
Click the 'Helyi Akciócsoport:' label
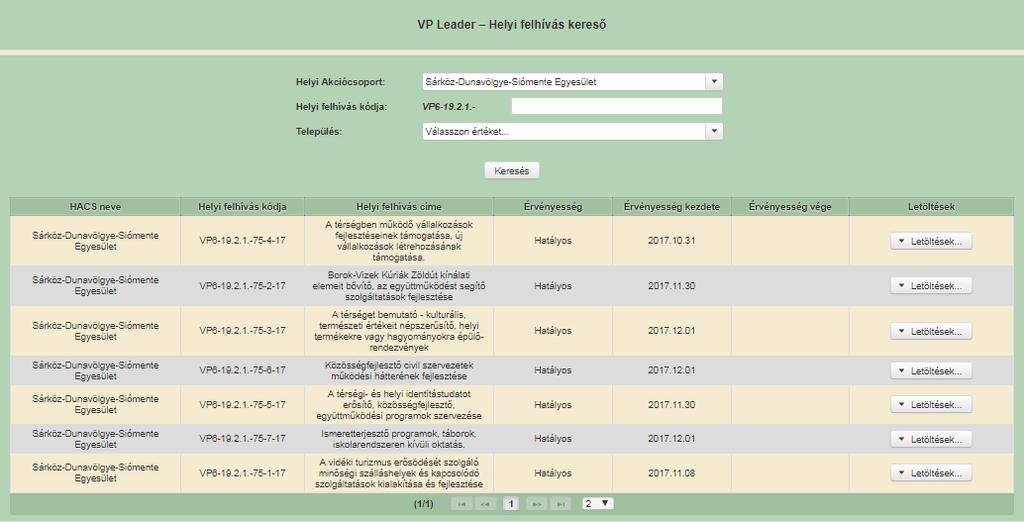[x=340, y=82]
